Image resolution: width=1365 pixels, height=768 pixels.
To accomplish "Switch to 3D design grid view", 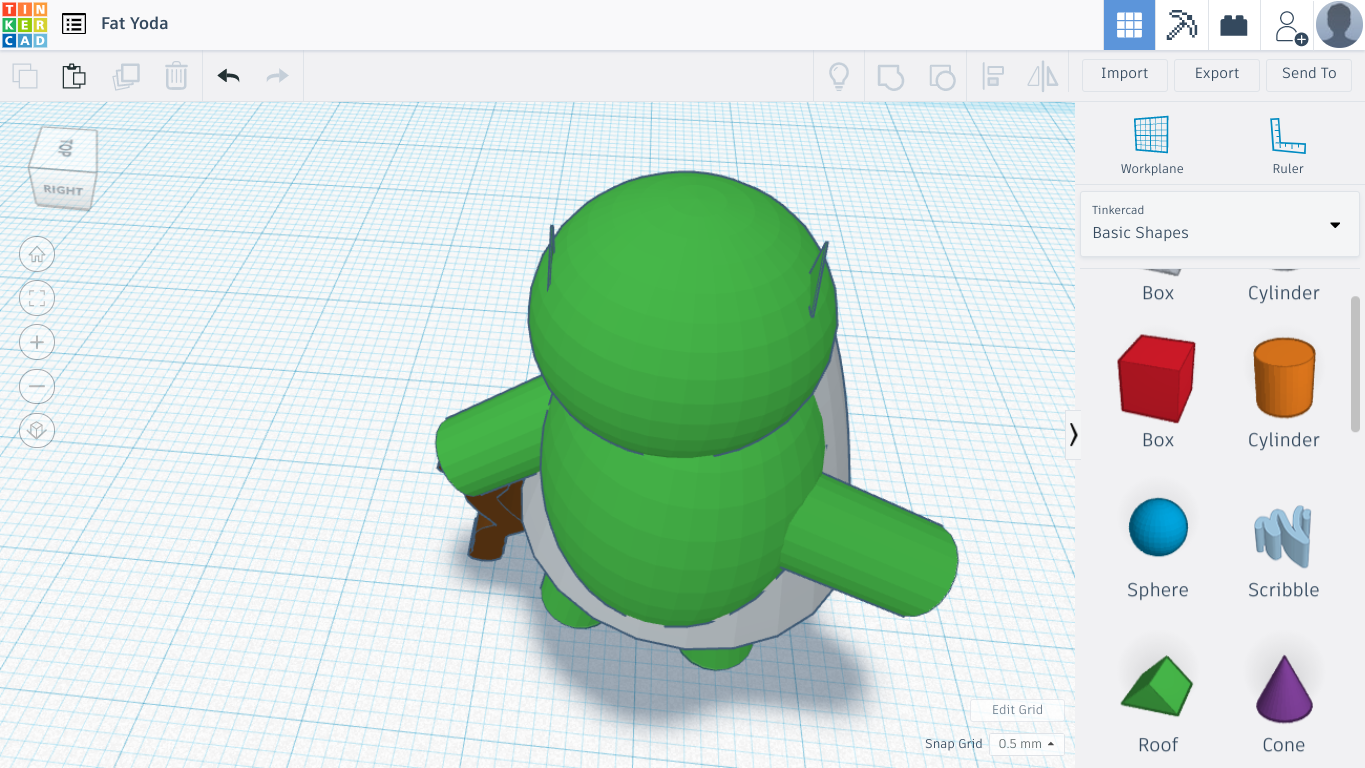I will click(x=1129, y=25).
